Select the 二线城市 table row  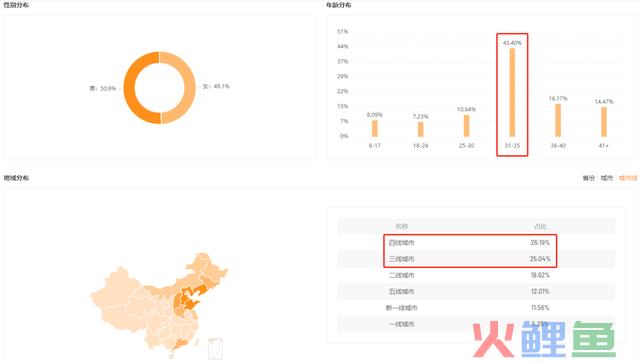tap(476, 275)
